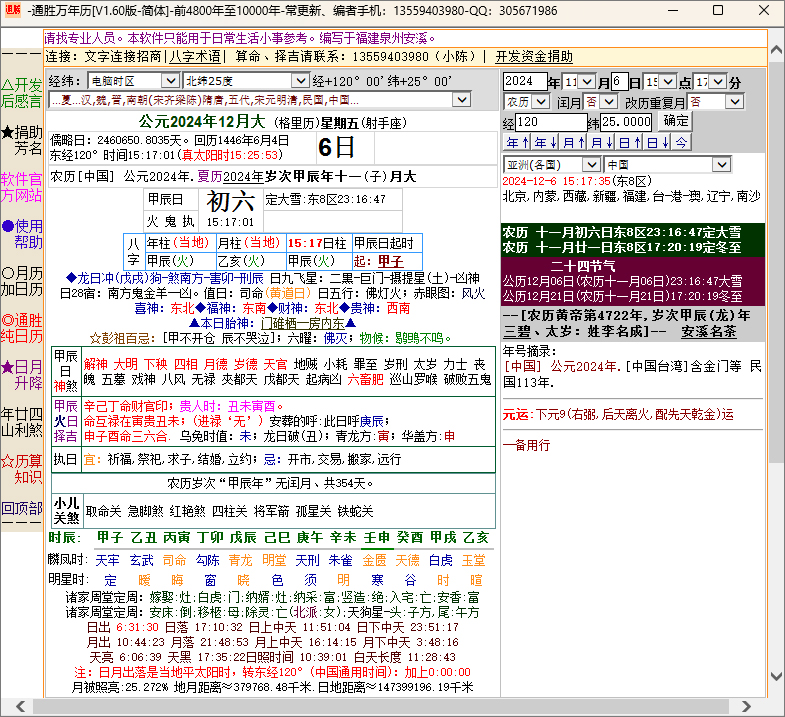
Task: Click the app icon in the title bar
Action: pos(11,10)
